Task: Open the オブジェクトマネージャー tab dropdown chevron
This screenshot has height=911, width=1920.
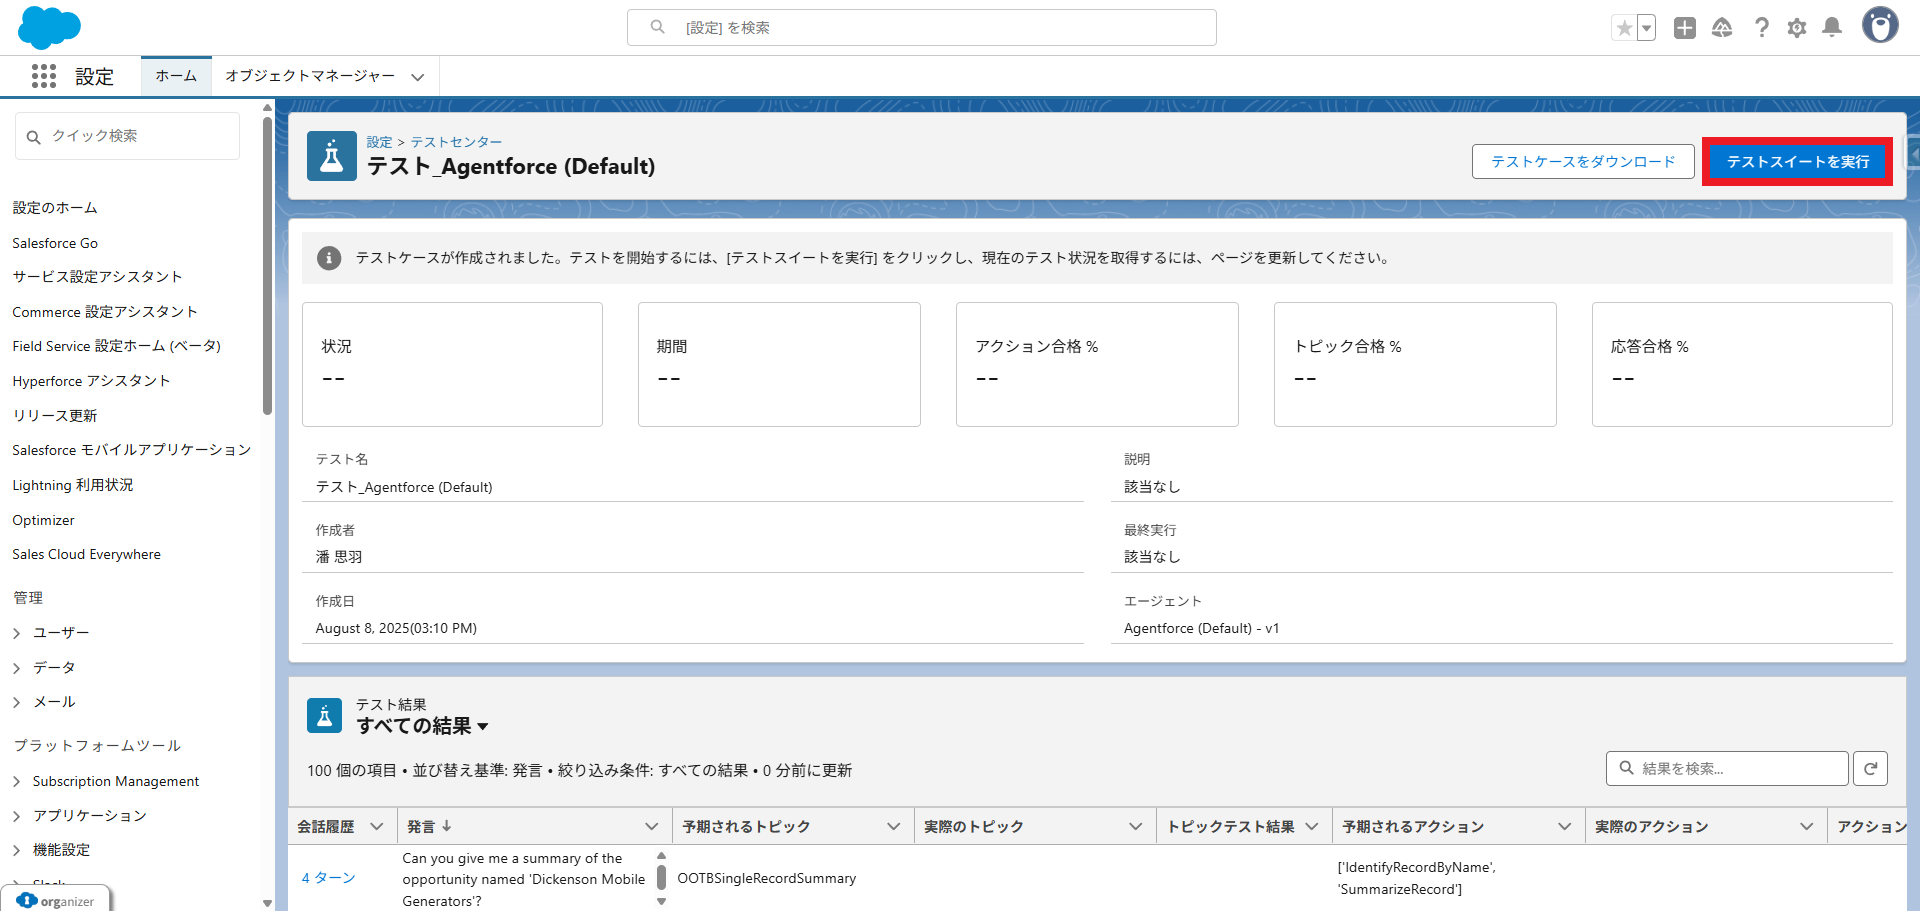Action: 418,77
